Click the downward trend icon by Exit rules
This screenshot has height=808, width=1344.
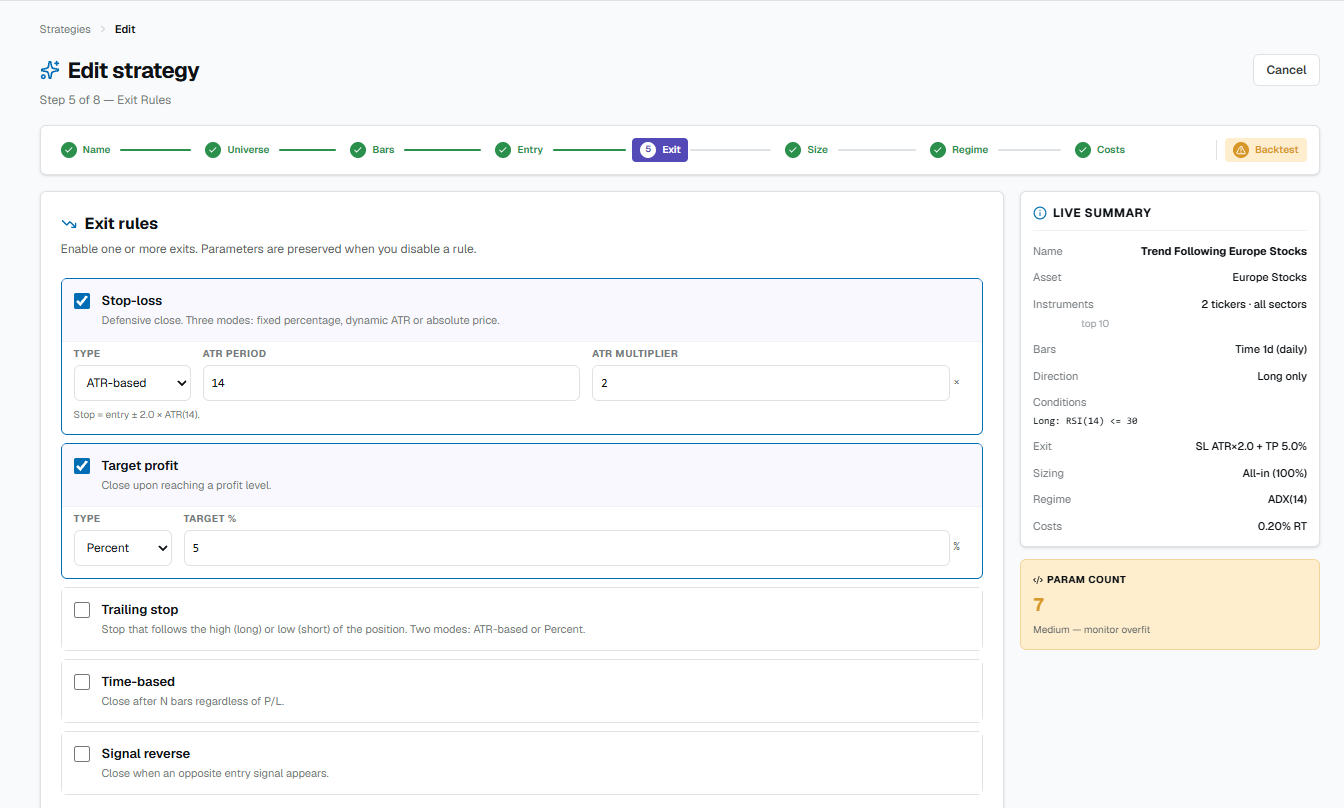69,224
